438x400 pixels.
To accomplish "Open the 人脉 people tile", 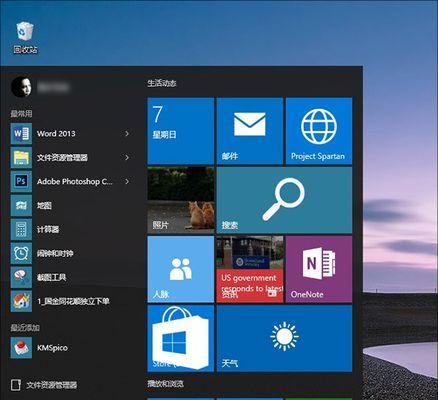I will click(x=181, y=269).
